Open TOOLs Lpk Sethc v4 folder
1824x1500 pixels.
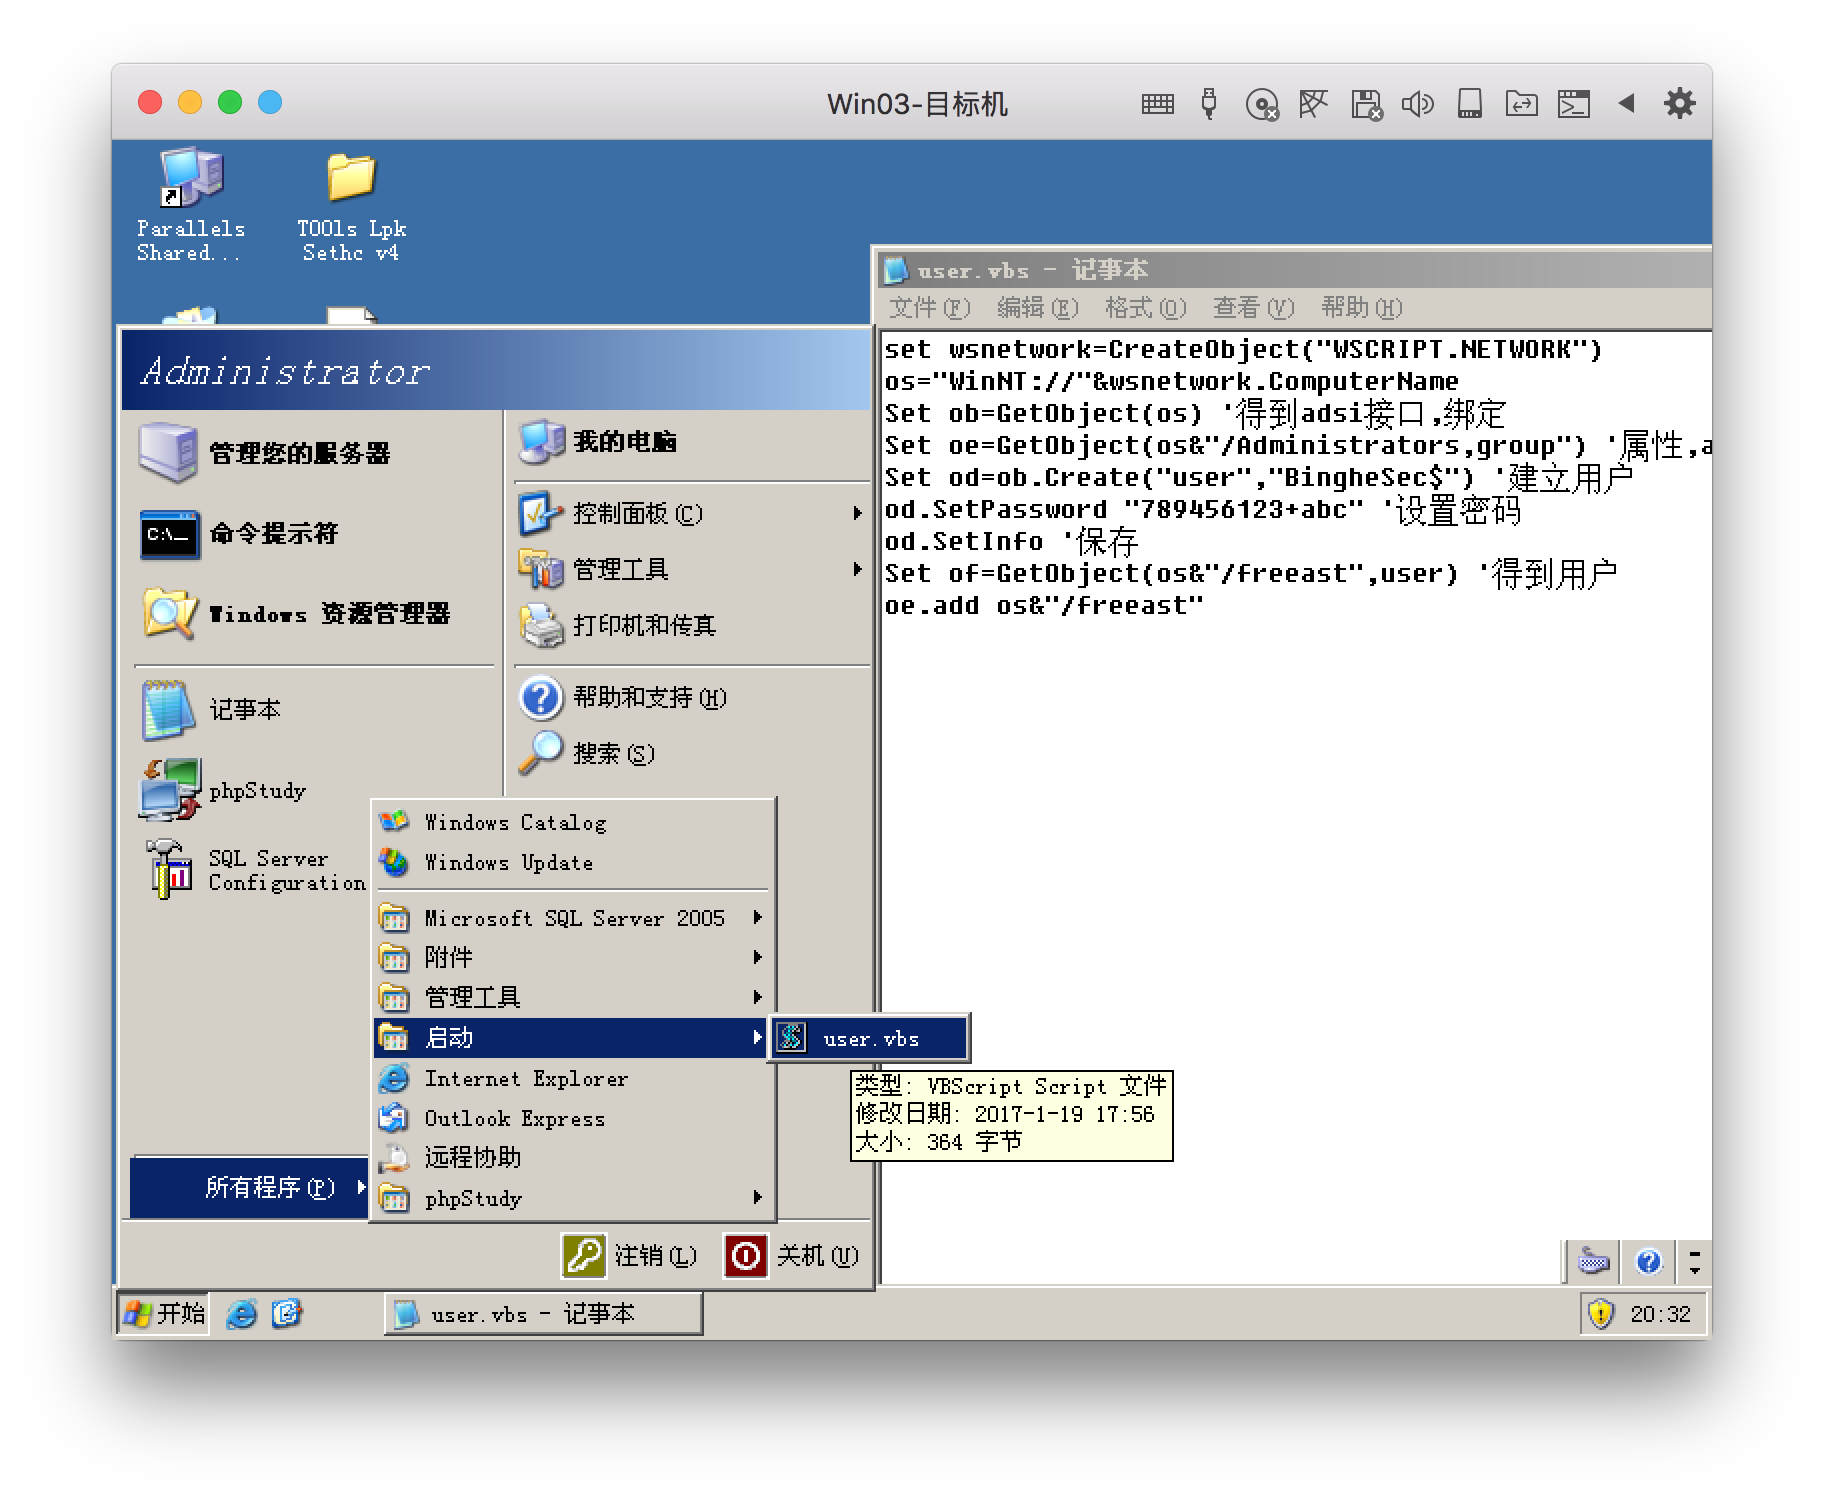tap(351, 208)
